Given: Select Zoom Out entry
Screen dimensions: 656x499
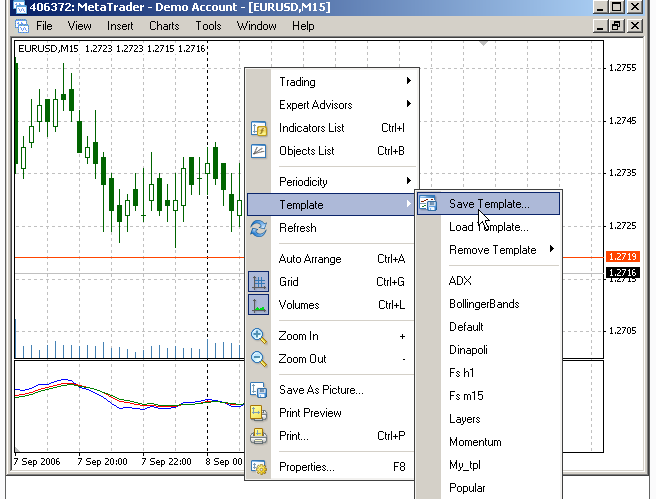Looking at the screenshot, I should tap(331, 359).
